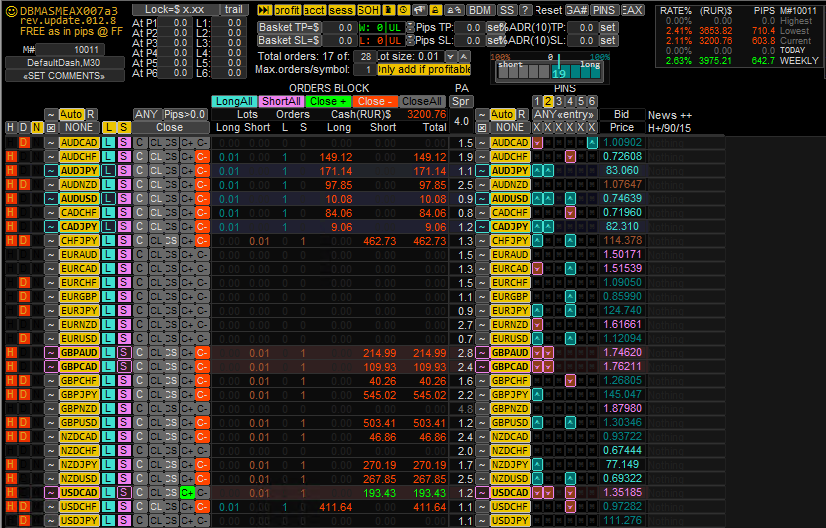This screenshot has width=826, height=528.
Task: Click the Max.orders/symbol value field
Action: (365, 70)
